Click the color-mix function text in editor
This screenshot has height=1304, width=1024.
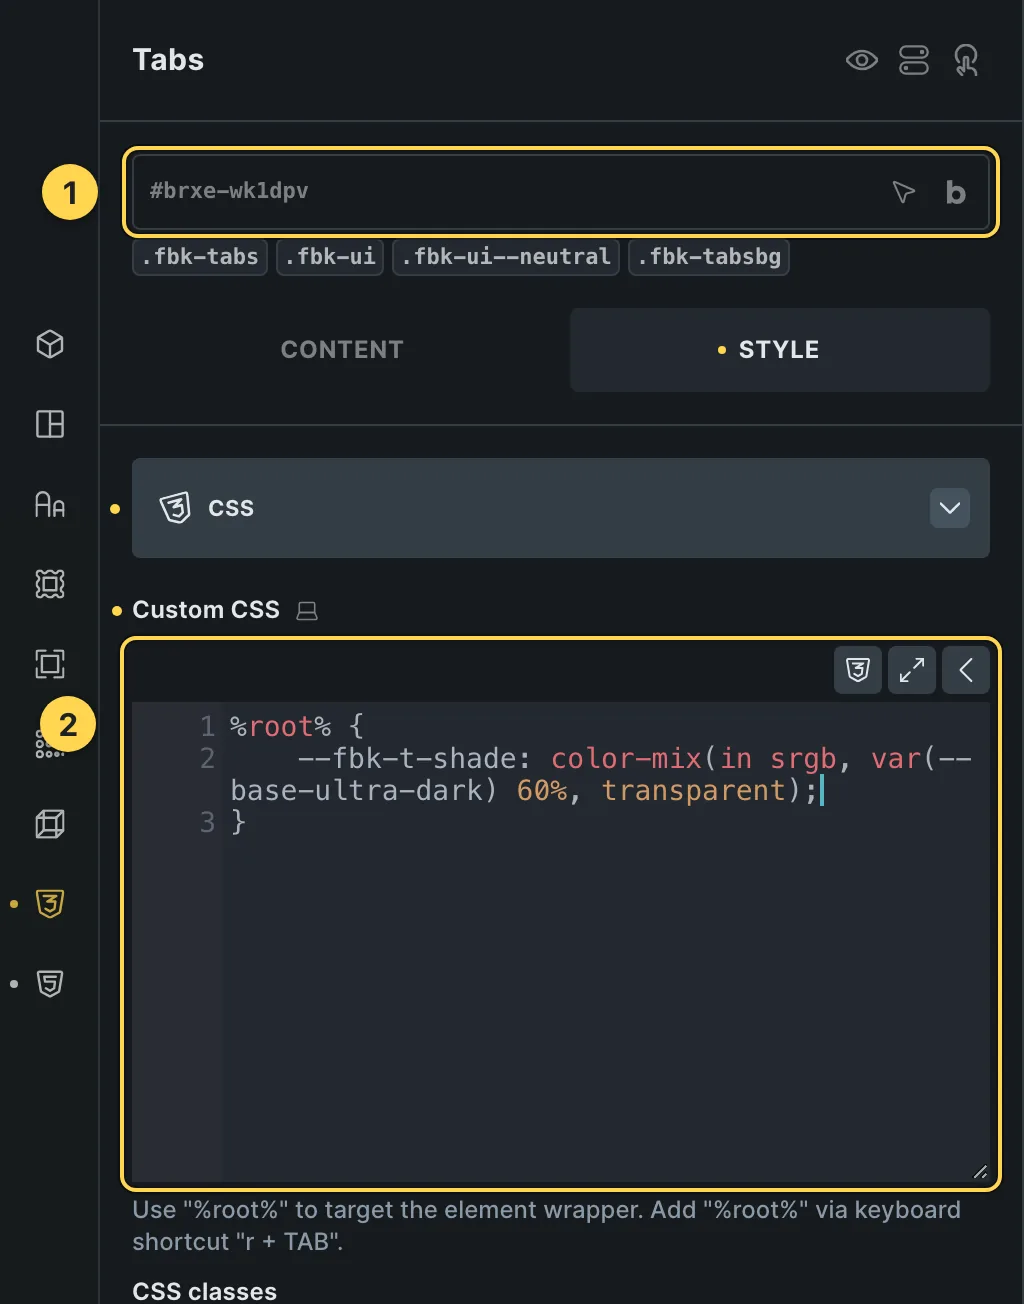point(626,759)
